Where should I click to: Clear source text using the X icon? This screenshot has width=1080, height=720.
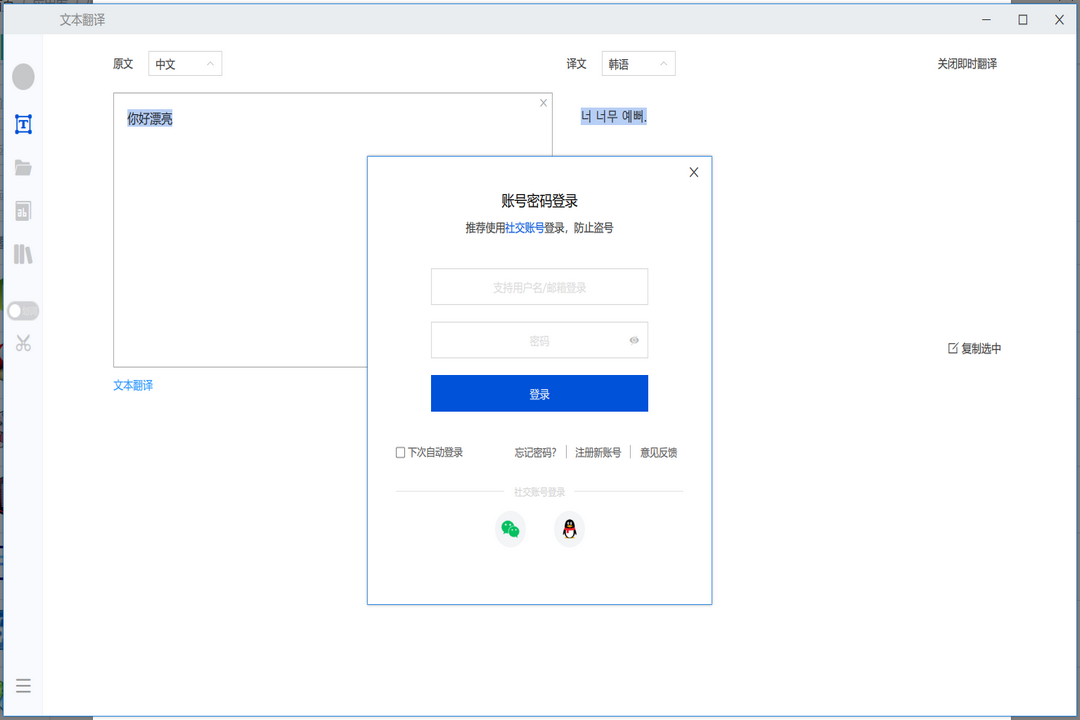[543, 102]
